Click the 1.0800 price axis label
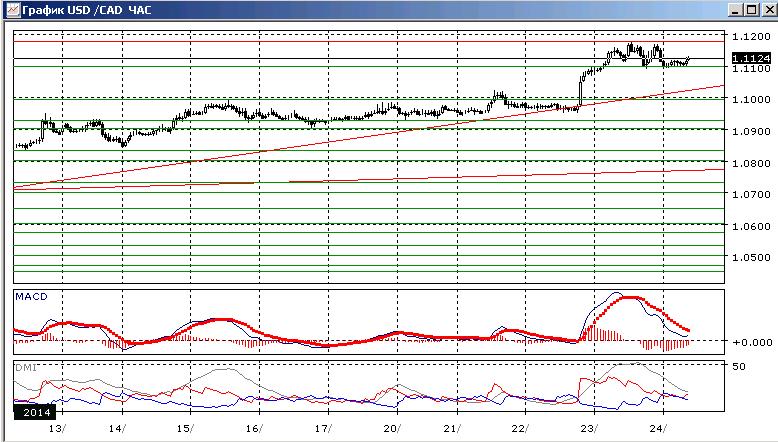This screenshot has width=778, height=442. point(751,163)
